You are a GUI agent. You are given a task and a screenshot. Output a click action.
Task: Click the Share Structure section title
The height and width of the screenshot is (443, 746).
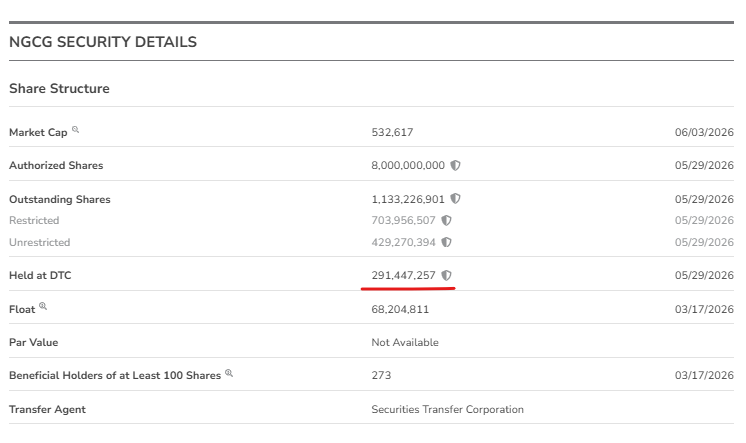coord(59,89)
